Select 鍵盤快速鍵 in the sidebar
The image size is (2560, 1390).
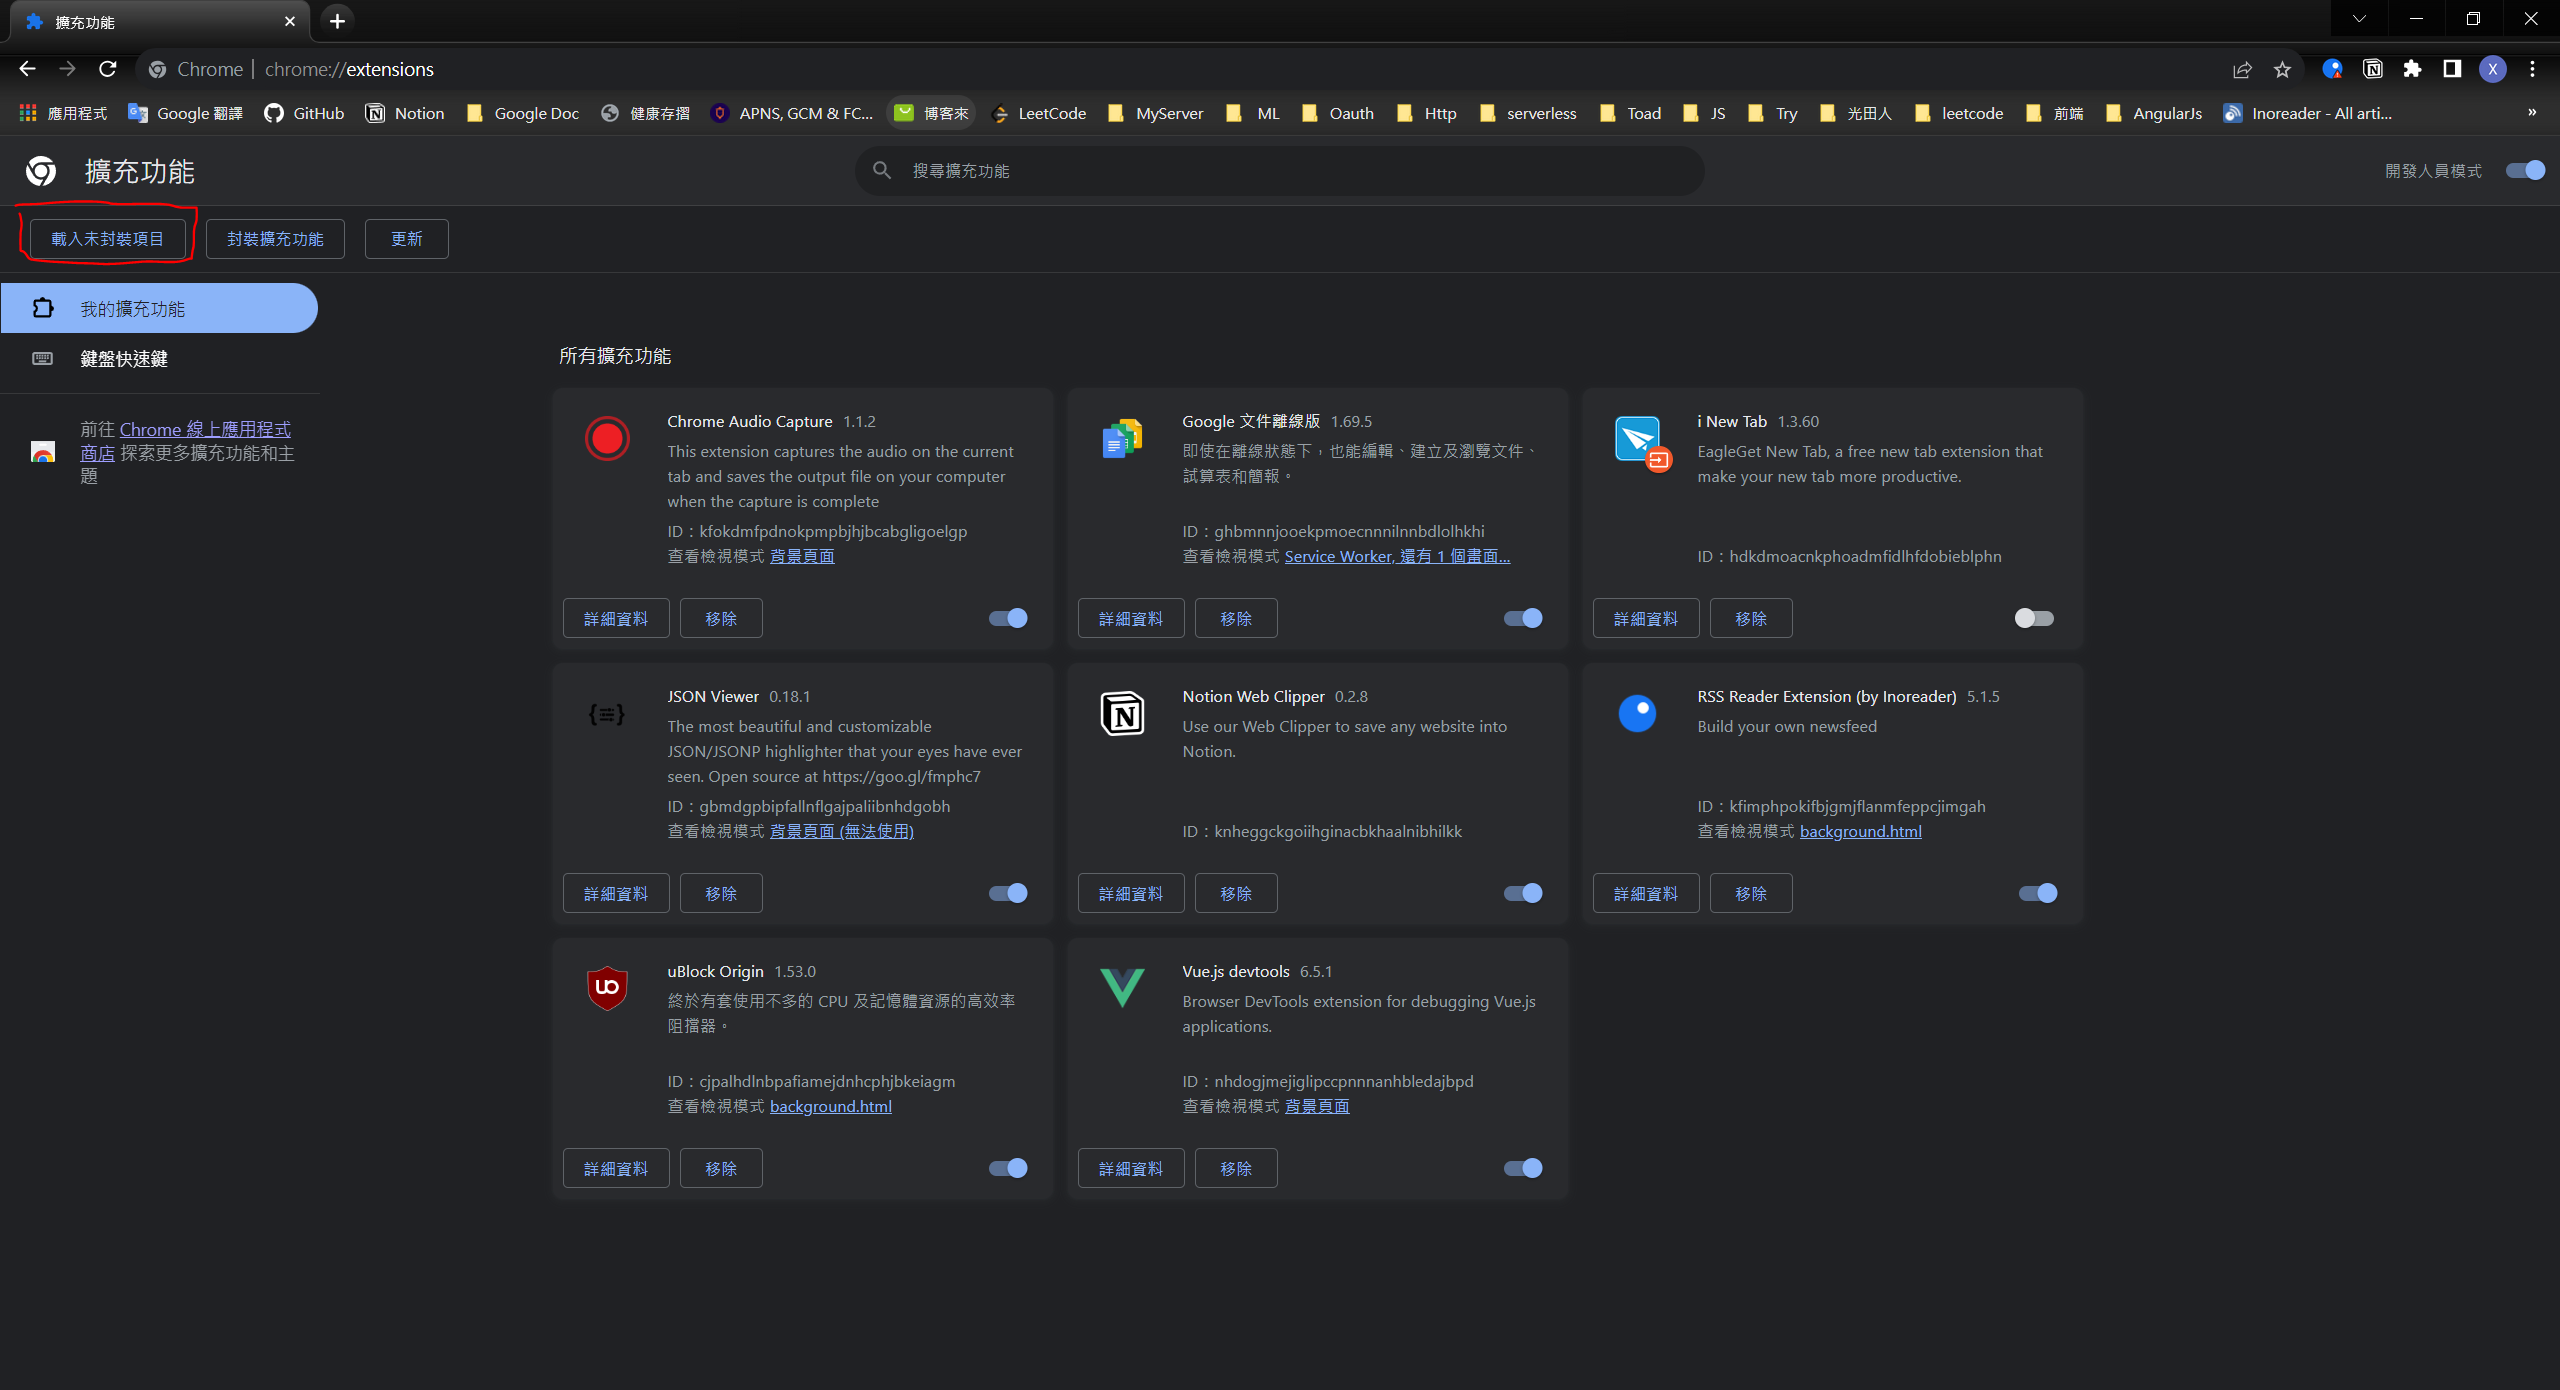124,359
